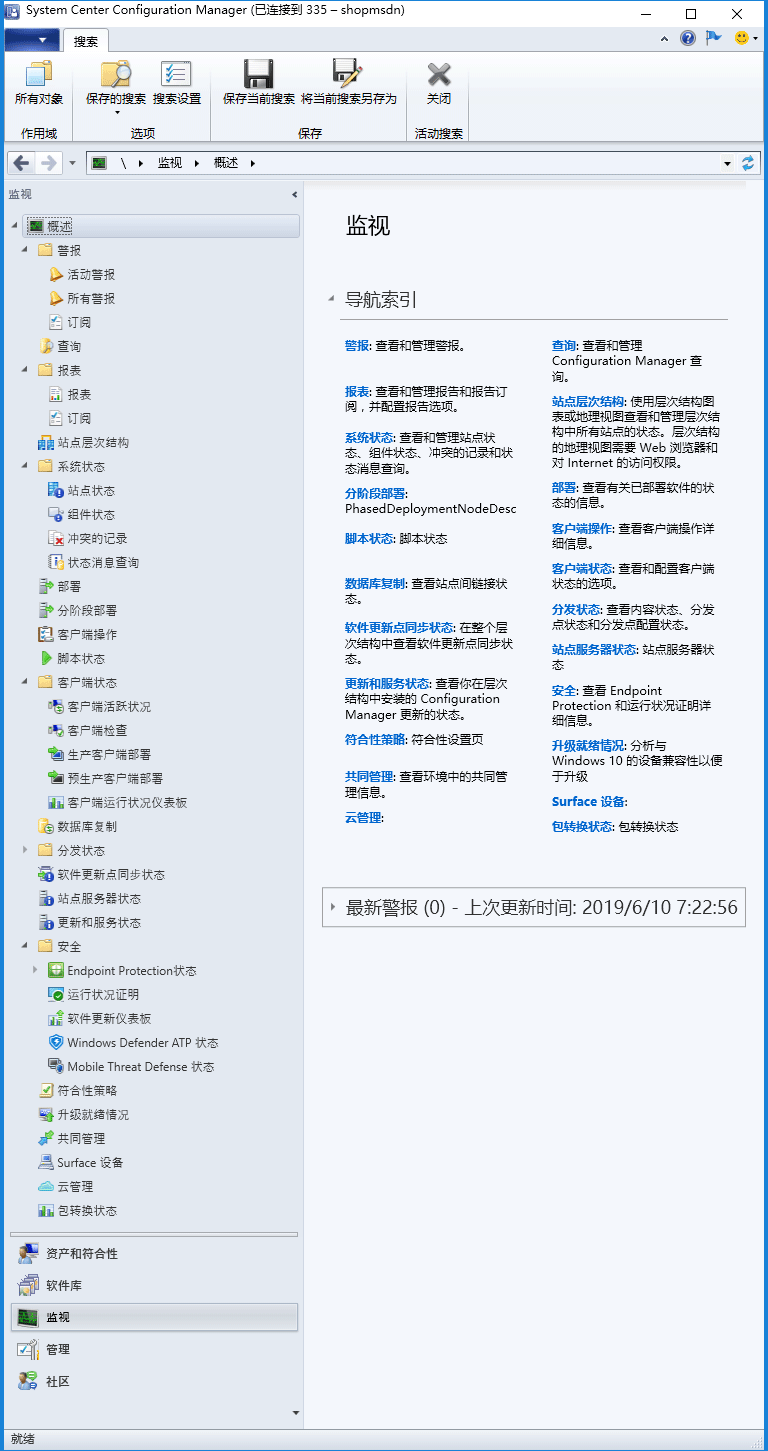Collapse the 警报 tree folder
Screen dimensions: 768x1451
tap(26, 251)
